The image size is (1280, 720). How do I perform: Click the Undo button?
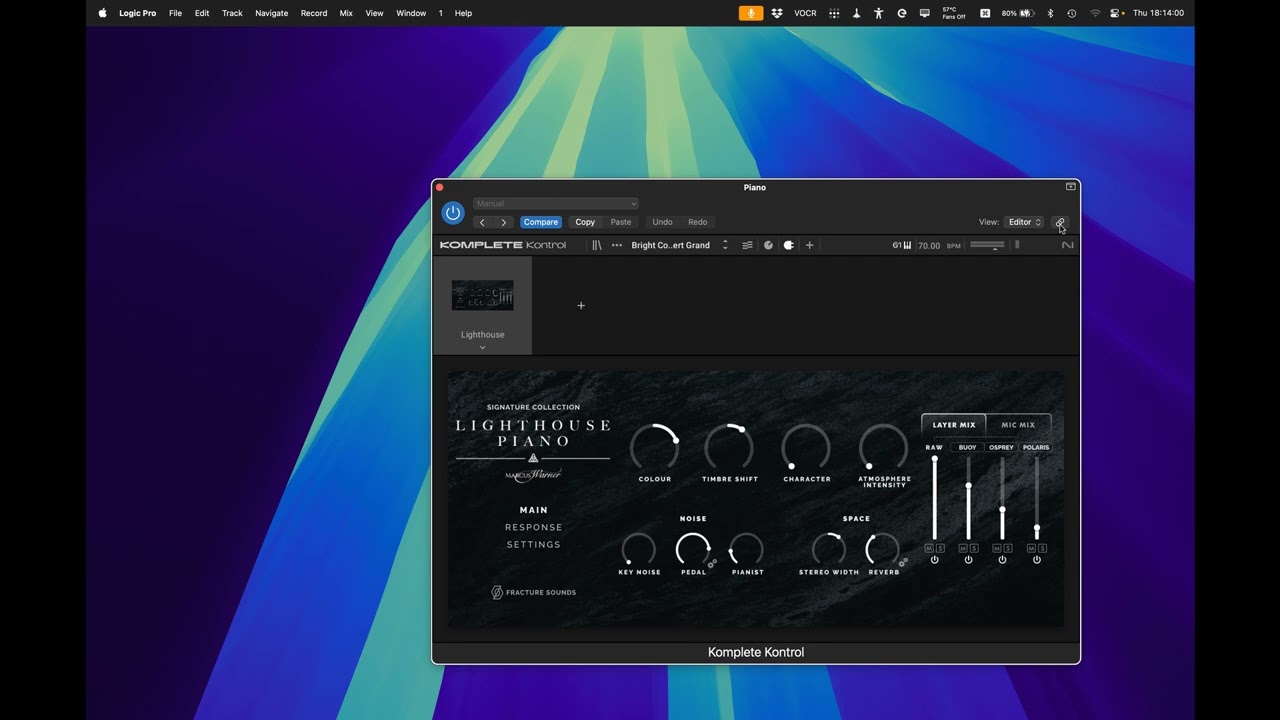click(662, 222)
